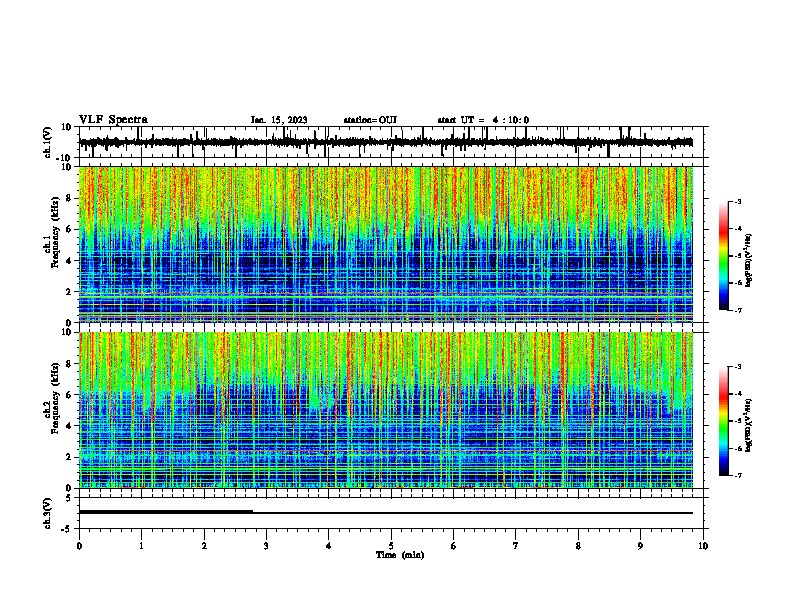Click time axis tick label "6"
The image size is (792, 612).
[454, 546]
